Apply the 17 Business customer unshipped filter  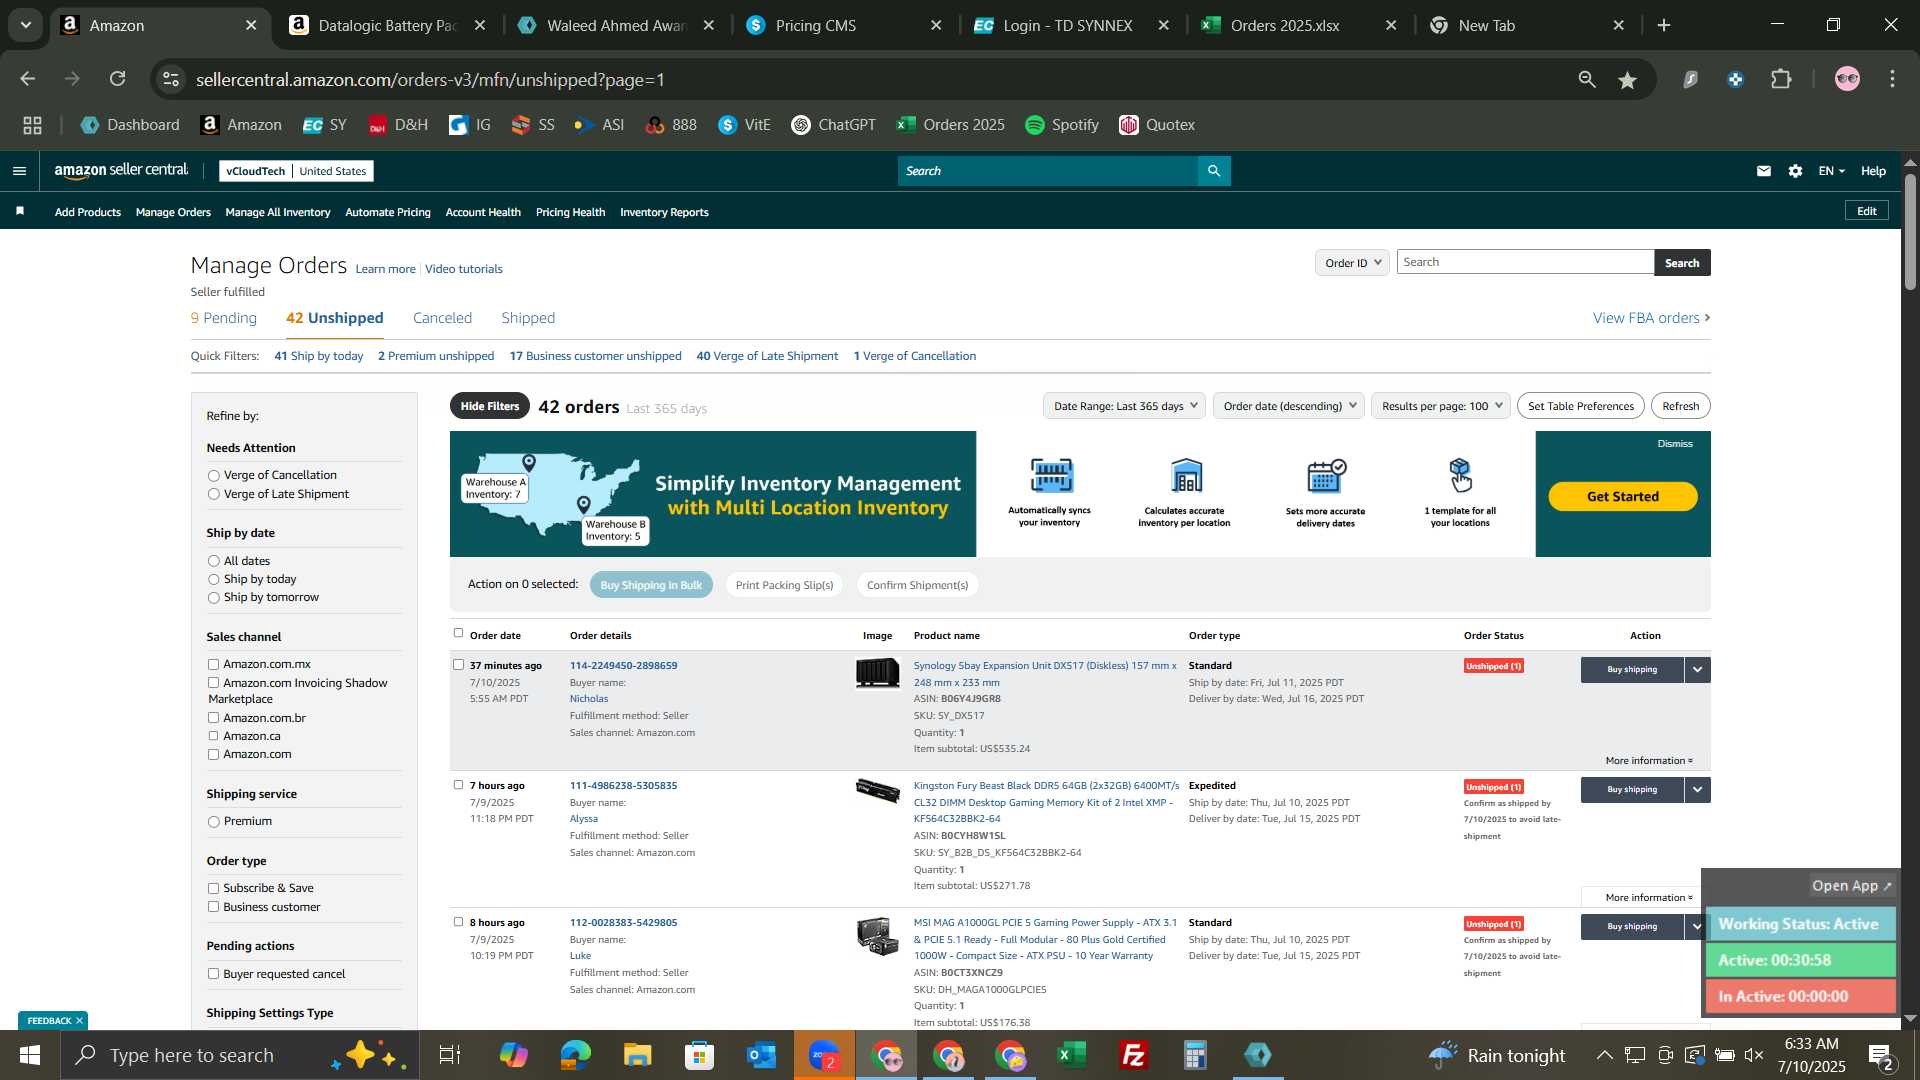click(x=595, y=356)
